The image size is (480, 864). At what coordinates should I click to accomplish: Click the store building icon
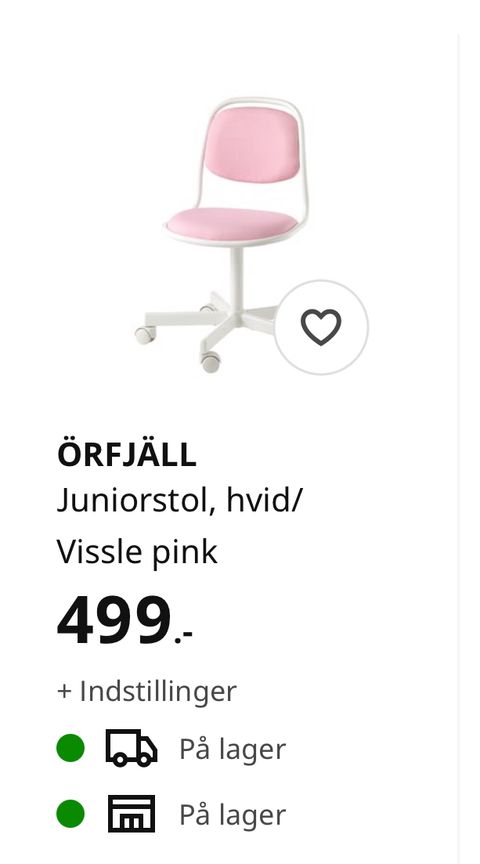click(x=131, y=814)
